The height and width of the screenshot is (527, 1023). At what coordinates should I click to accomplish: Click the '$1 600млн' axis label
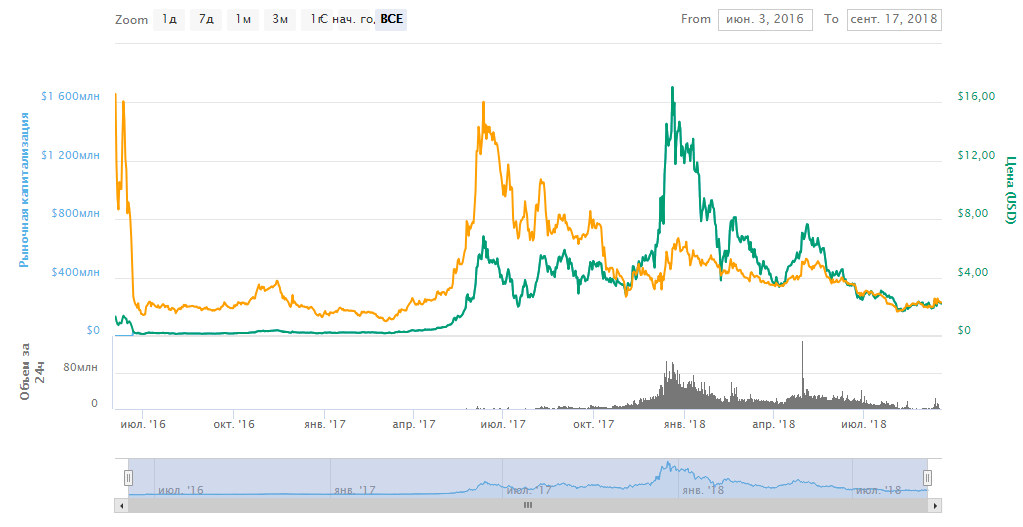[70, 97]
